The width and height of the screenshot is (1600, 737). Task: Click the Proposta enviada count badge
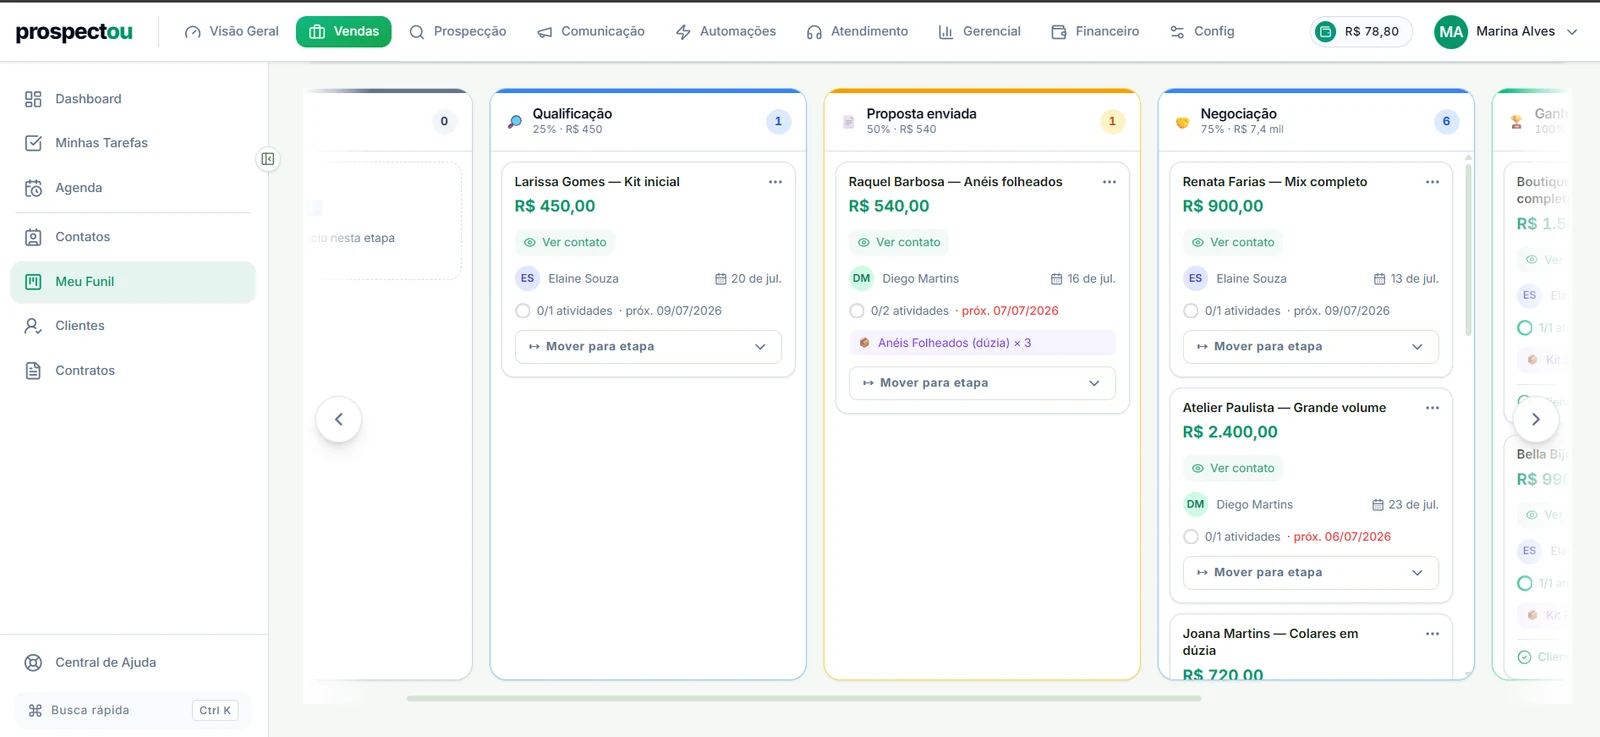1112,121
